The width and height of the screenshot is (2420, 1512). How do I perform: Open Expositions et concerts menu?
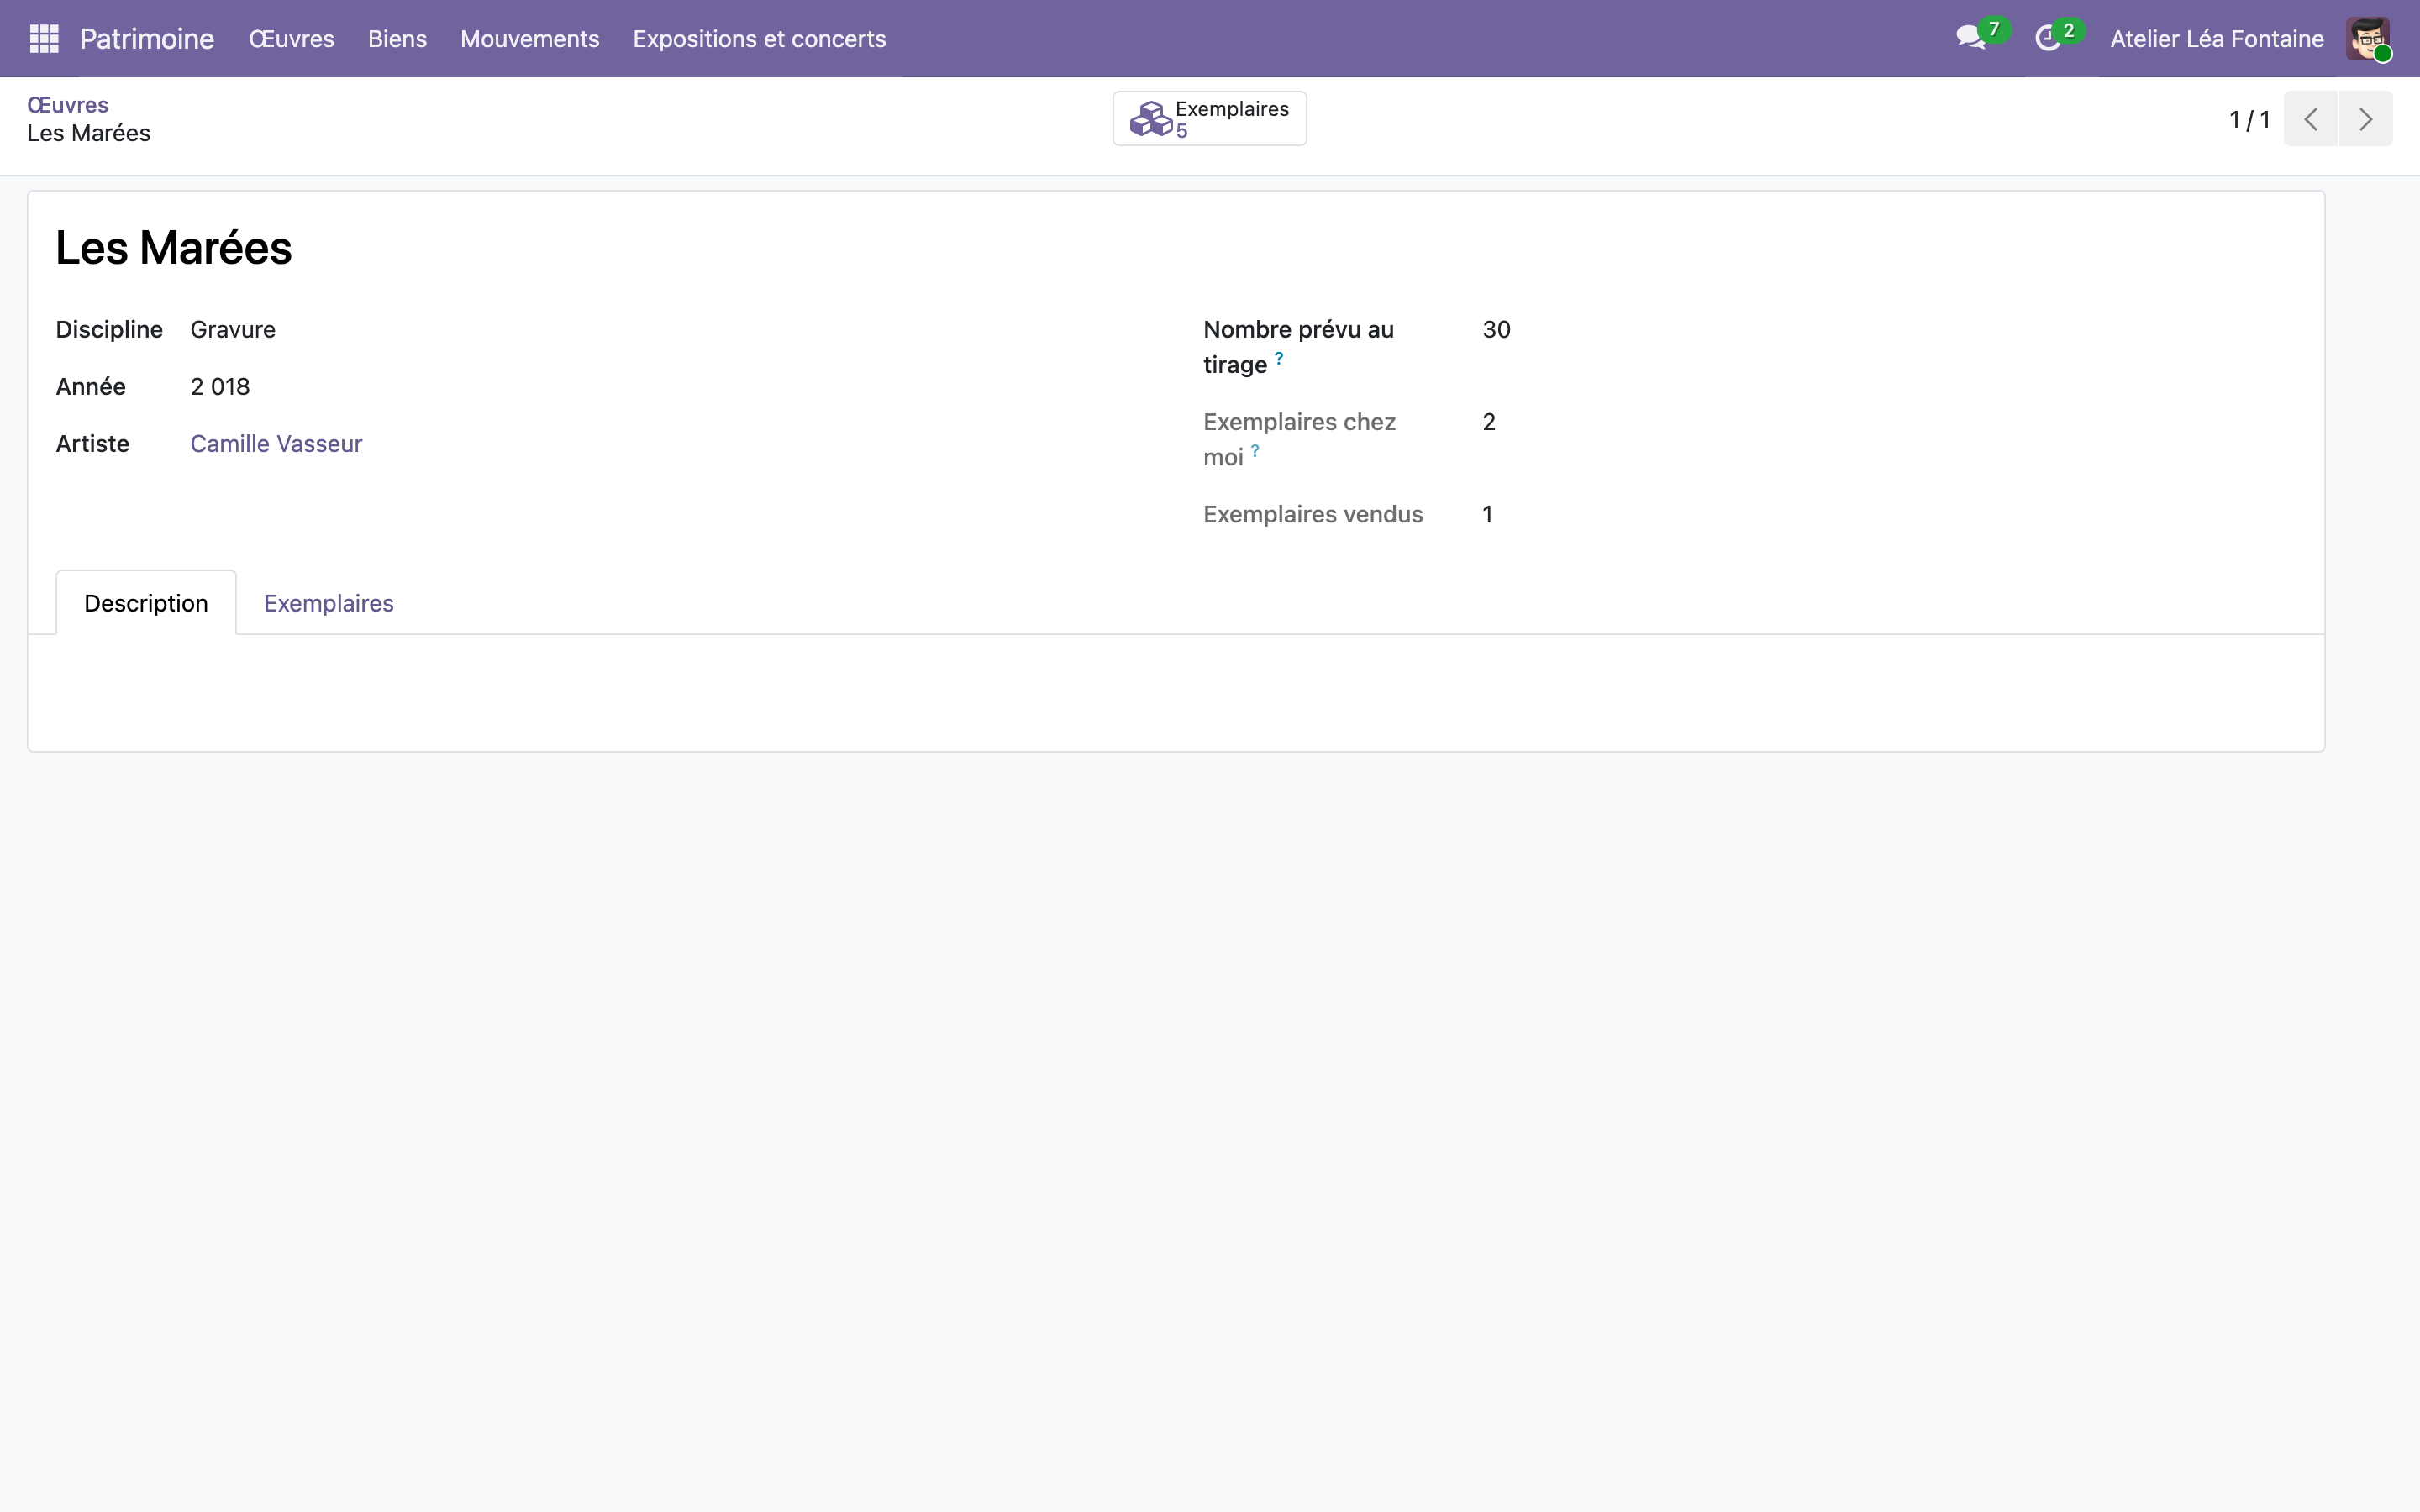[x=759, y=39]
